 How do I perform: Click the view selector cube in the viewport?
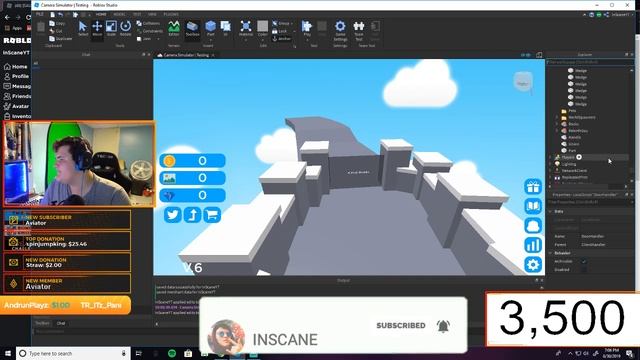pyautogui.click(x=523, y=83)
